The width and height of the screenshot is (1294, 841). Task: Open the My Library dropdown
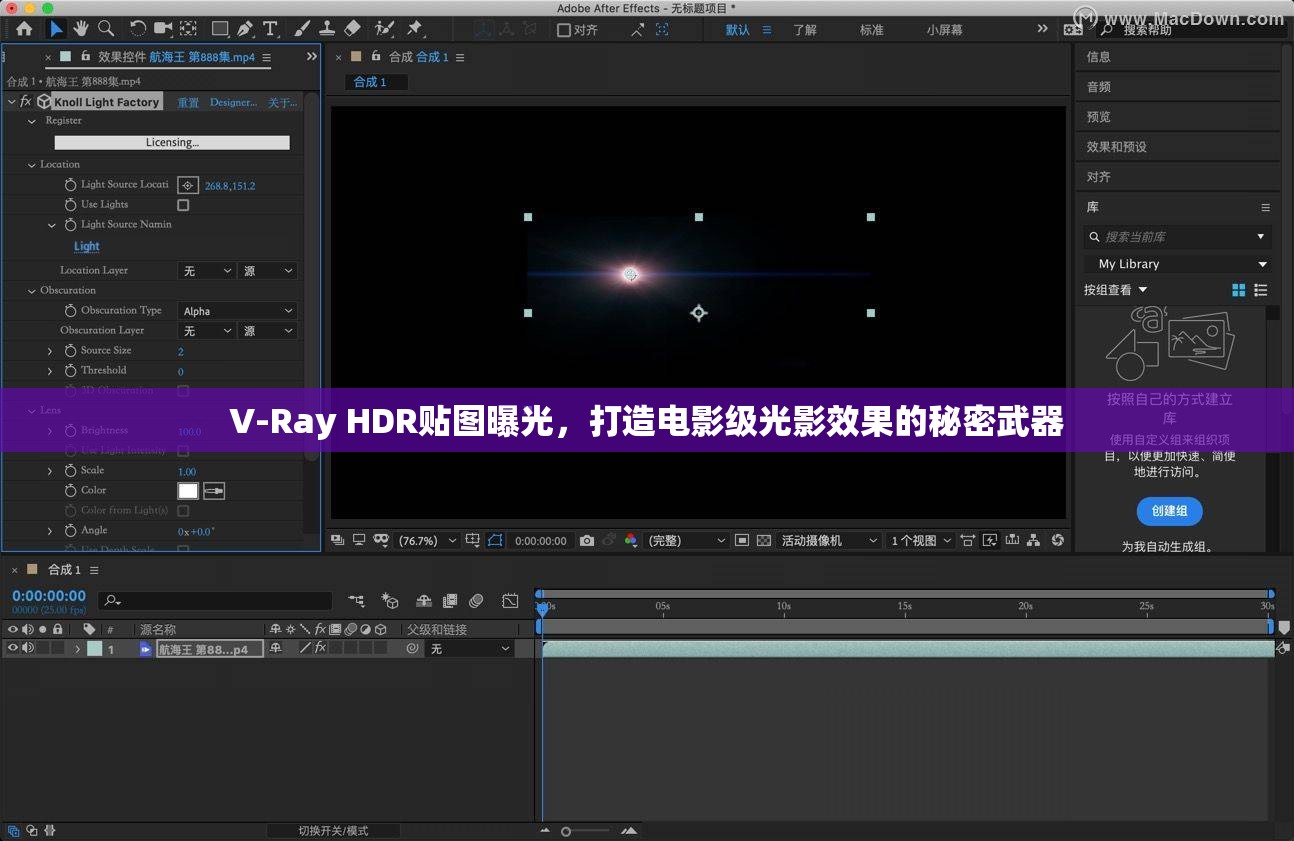[1177, 264]
